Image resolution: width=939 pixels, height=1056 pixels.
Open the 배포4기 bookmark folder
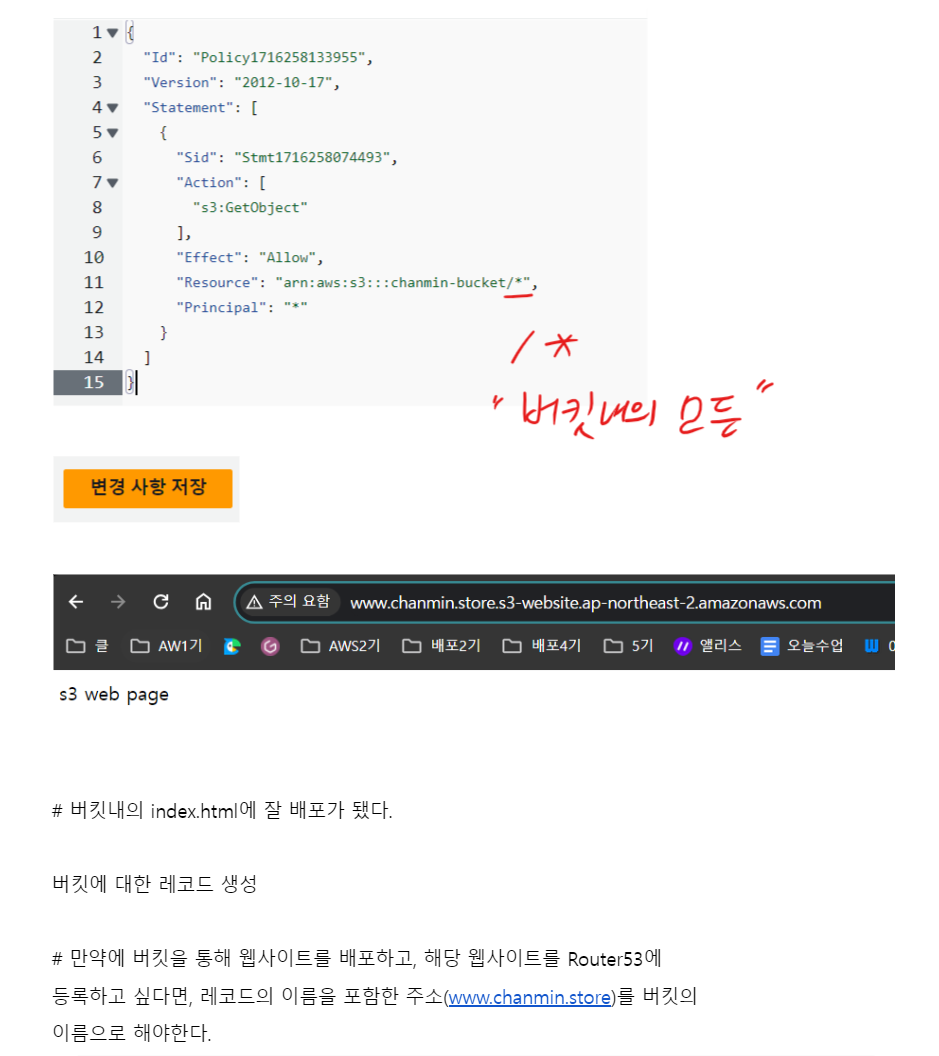pyautogui.click(x=542, y=646)
